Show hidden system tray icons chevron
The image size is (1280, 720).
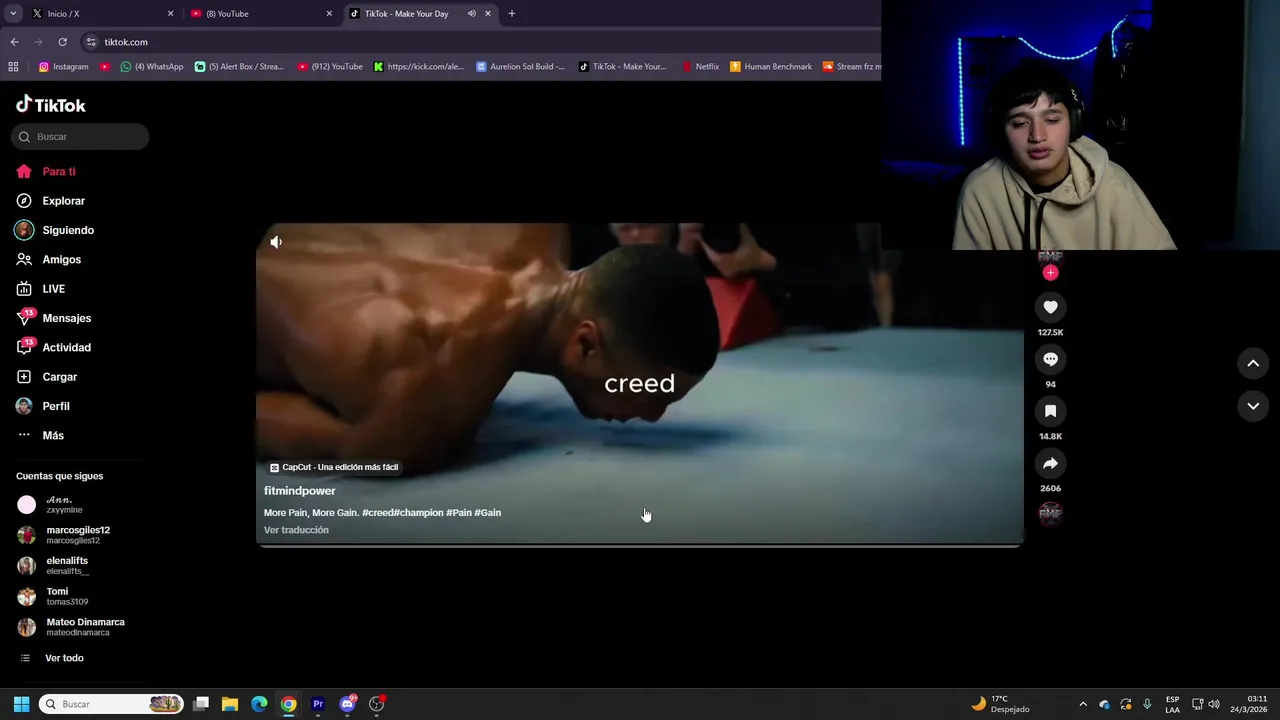pos(1082,704)
